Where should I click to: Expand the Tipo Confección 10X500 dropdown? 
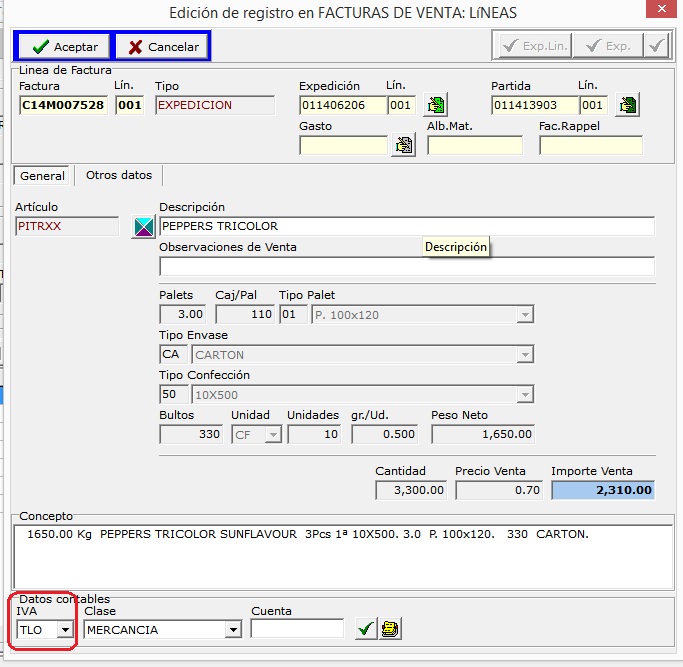click(524, 395)
